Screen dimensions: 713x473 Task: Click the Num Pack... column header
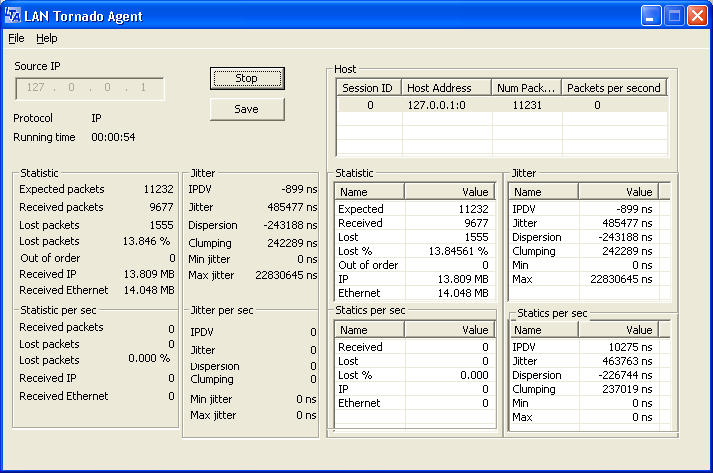coord(526,88)
